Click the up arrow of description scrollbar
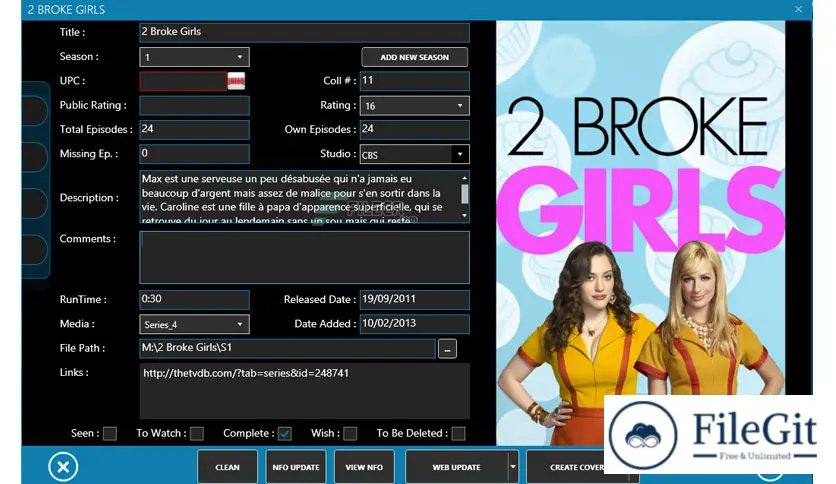 [x=464, y=178]
